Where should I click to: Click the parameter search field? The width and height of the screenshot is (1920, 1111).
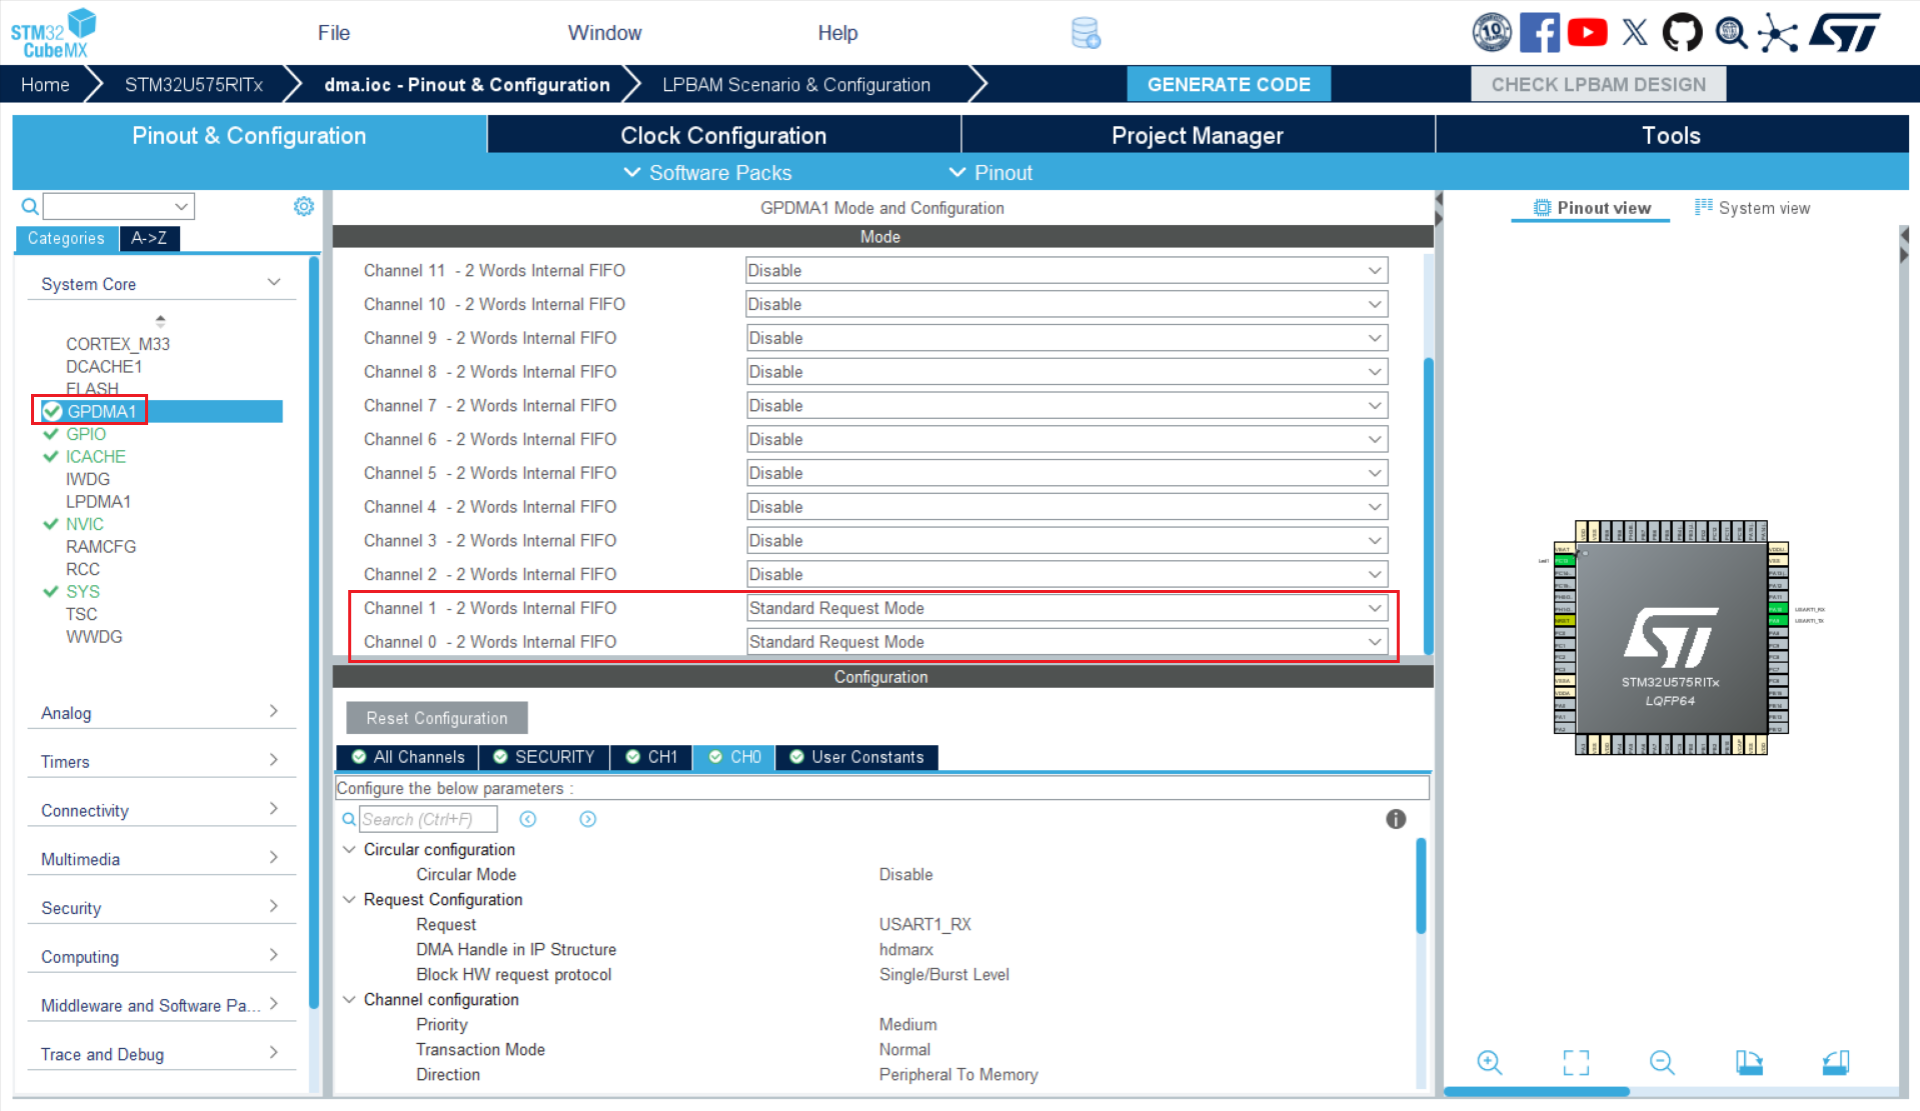tap(427, 819)
